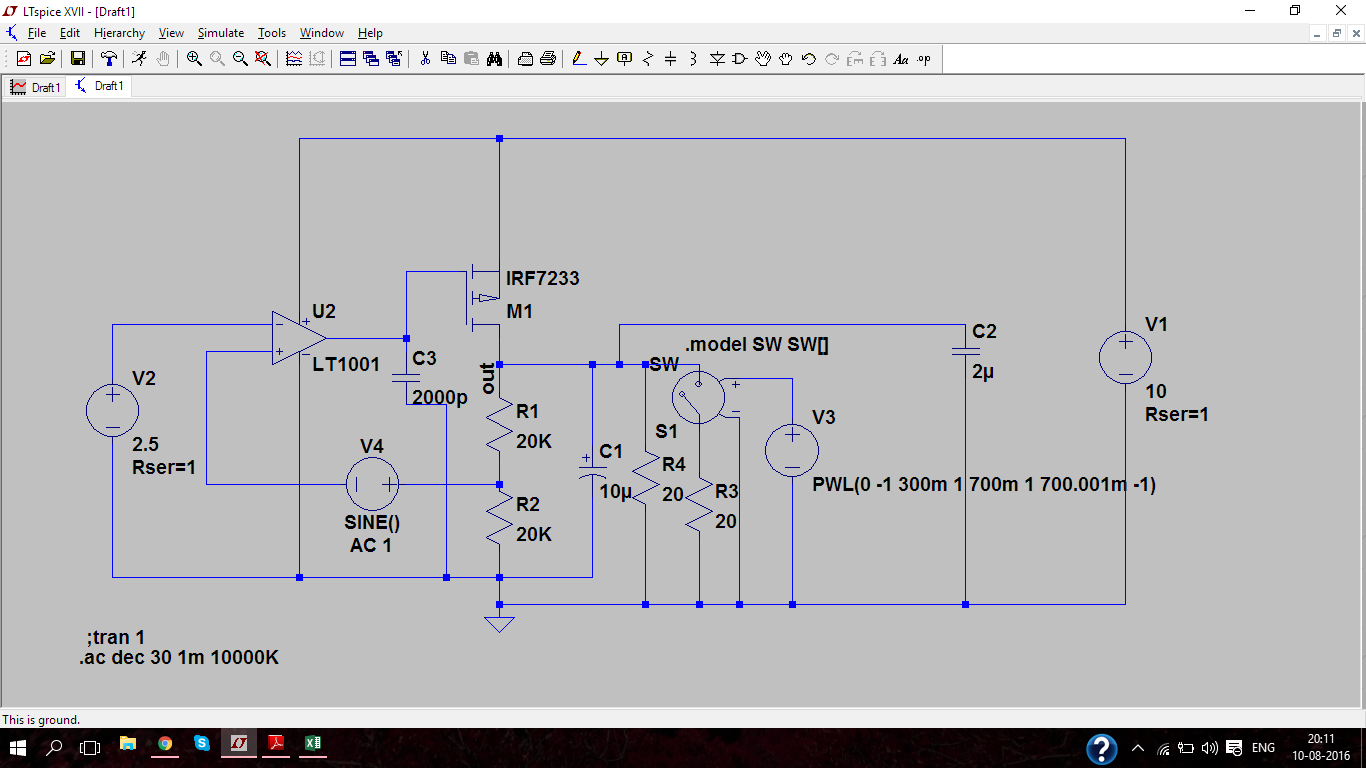Open Chrome from the taskbar
This screenshot has width=1366, height=768.
pyautogui.click(x=165, y=744)
